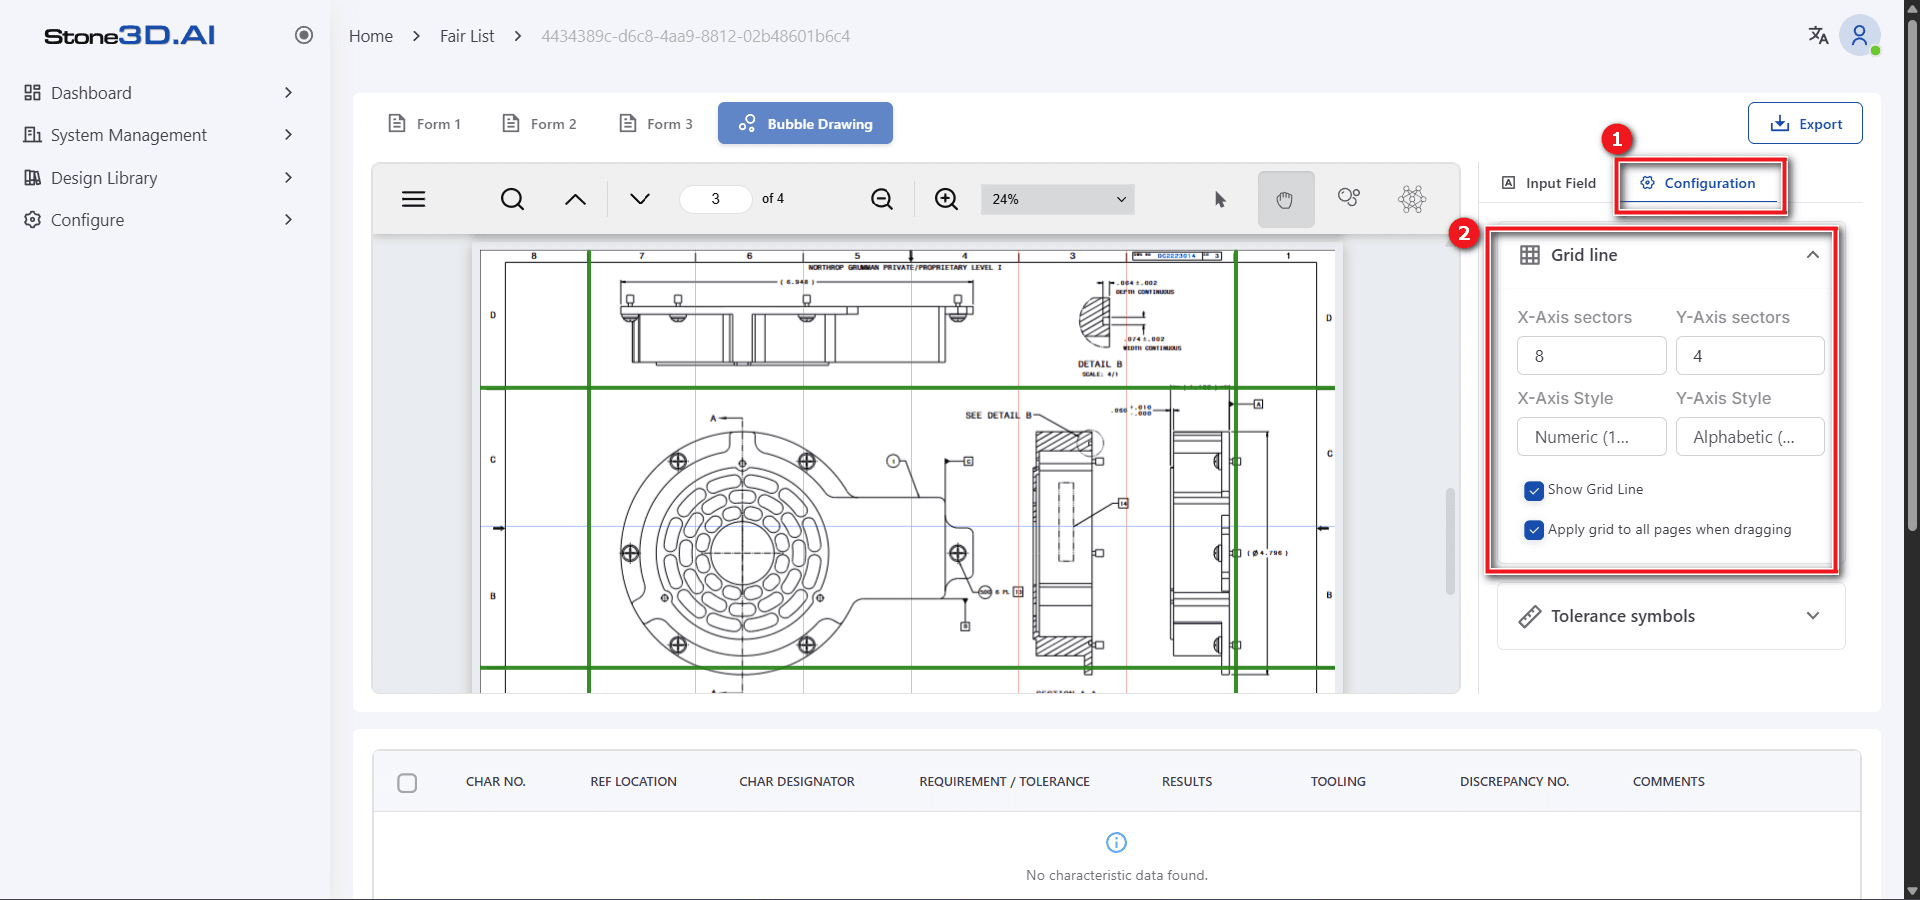The image size is (1920, 900).
Task: Expand the Design Library chevron
Action: coord(288,177)
